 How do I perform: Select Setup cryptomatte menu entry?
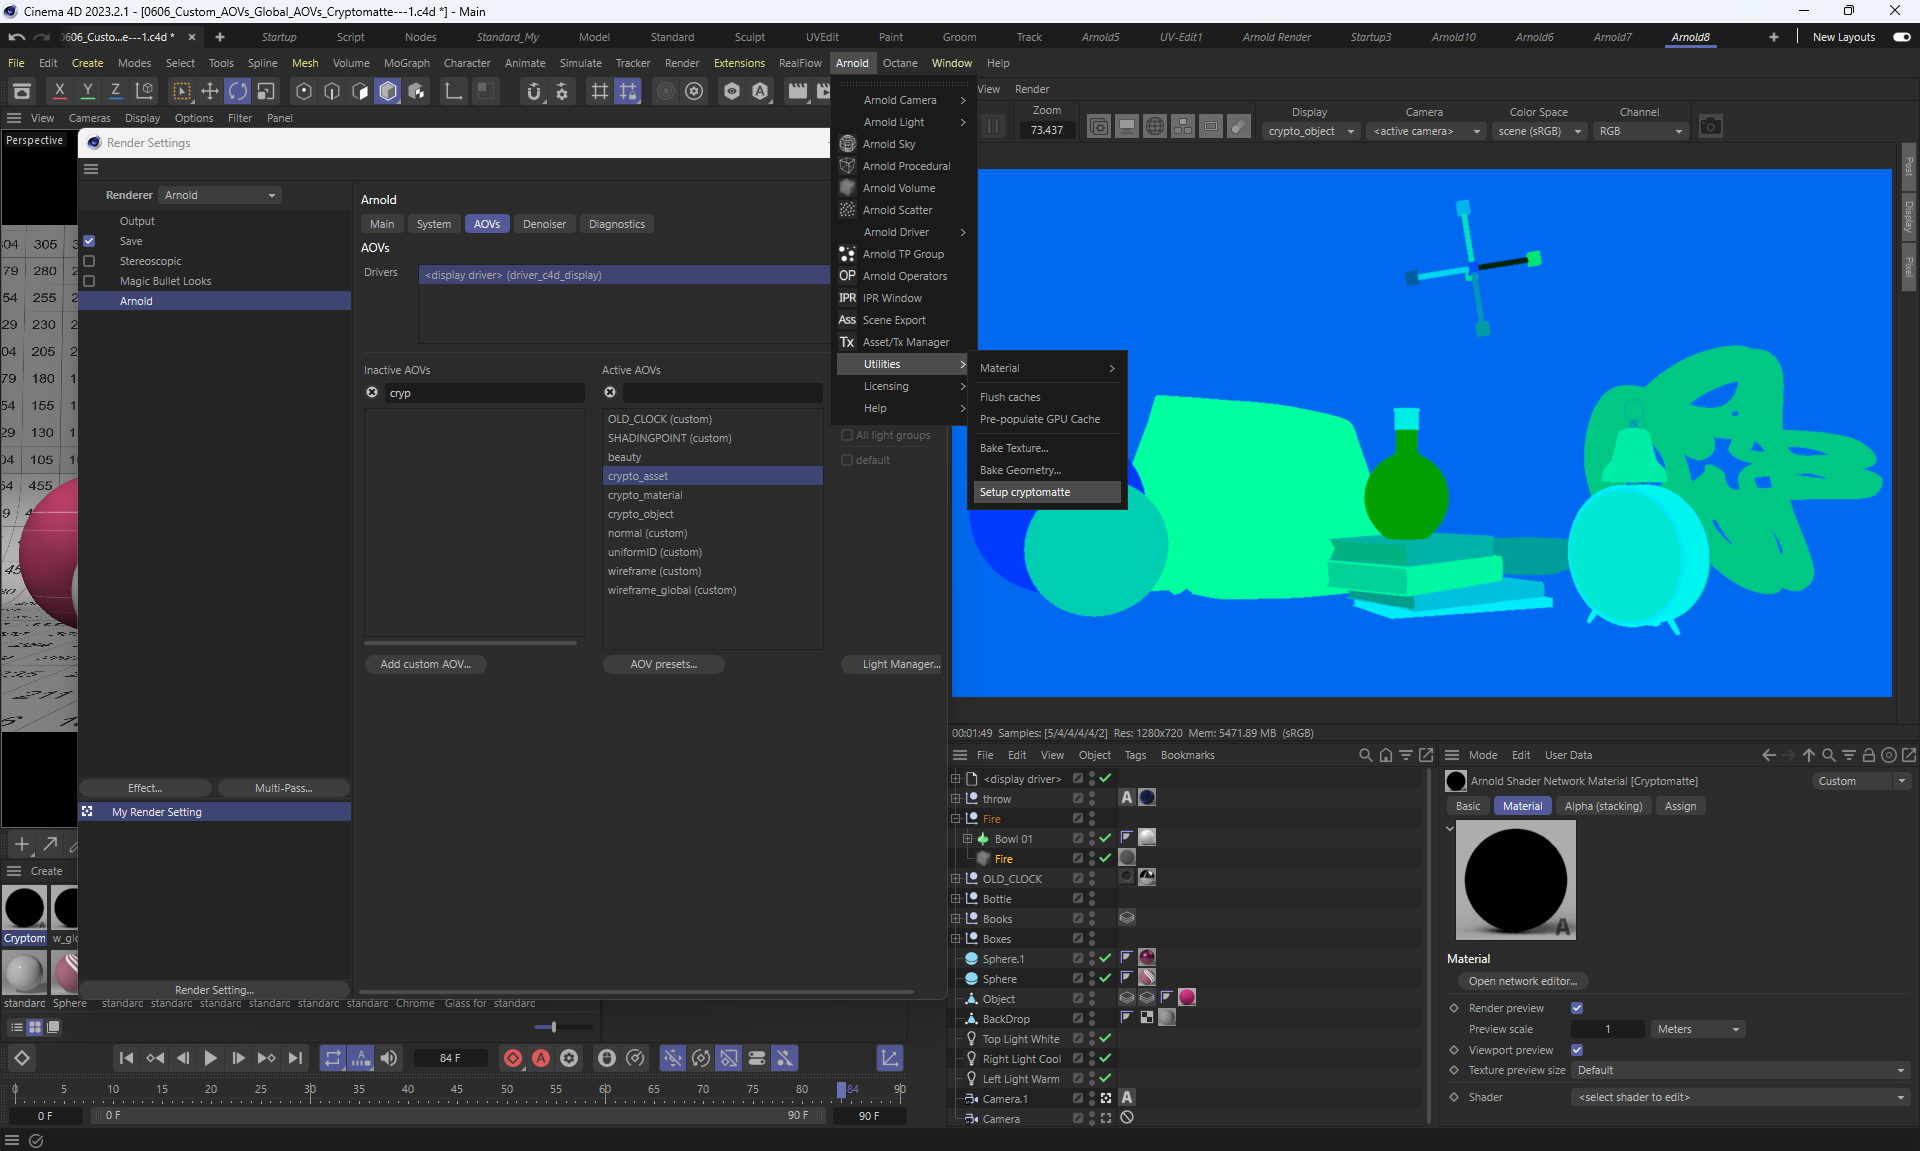tap(1025, 492)
